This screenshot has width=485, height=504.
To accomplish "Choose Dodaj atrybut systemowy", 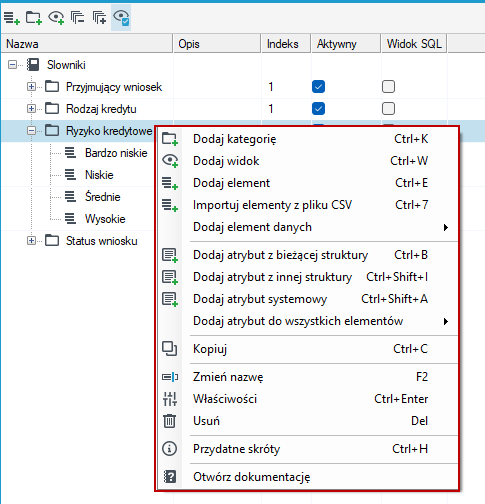I will tap(308, 299).
